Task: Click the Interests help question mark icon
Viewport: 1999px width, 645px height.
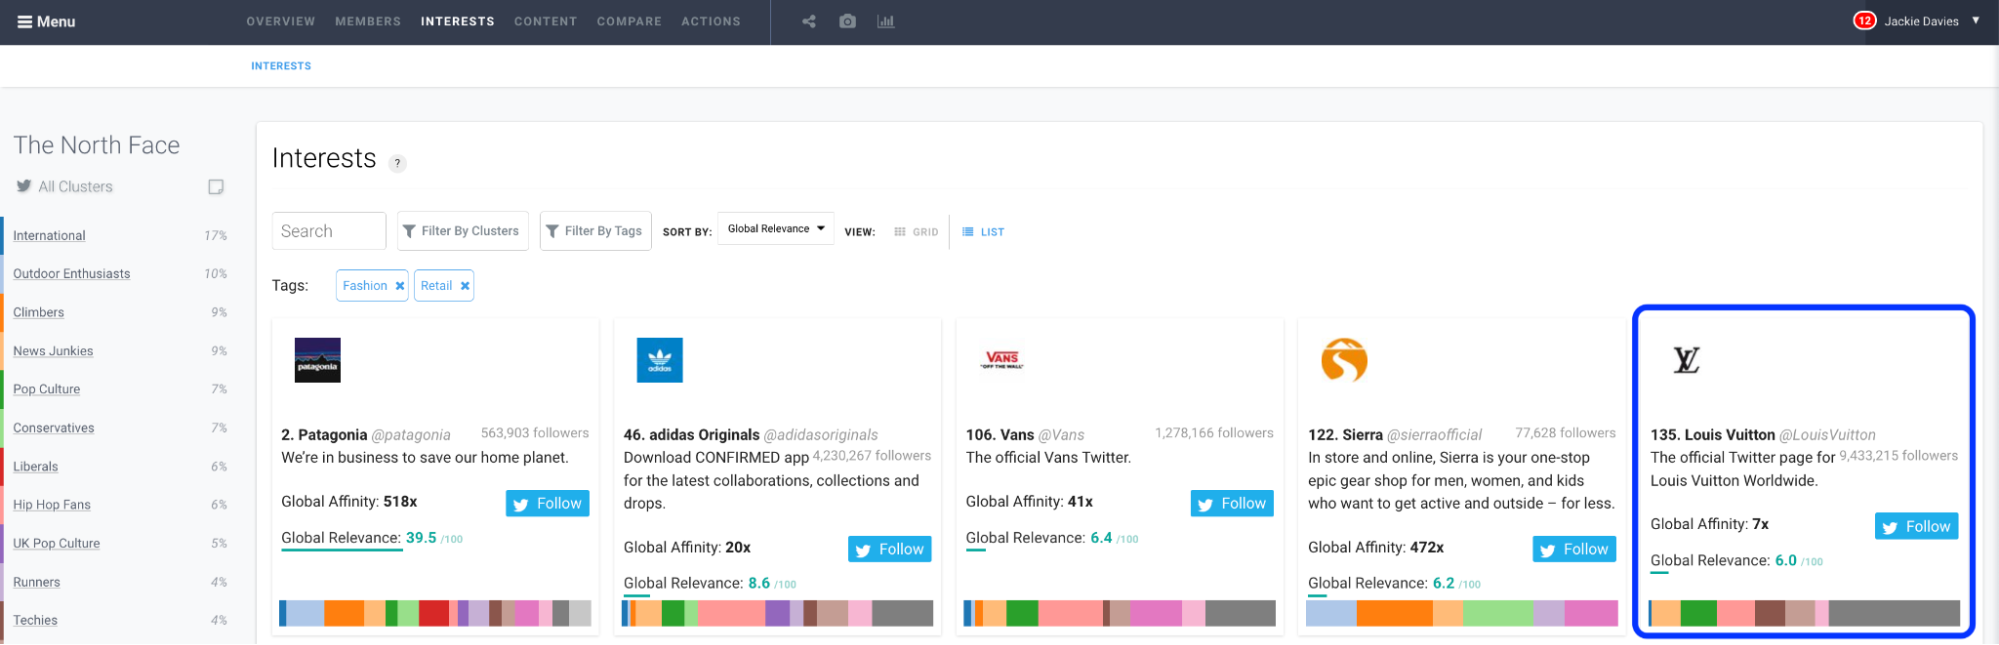Action: [x=397, y=163]
